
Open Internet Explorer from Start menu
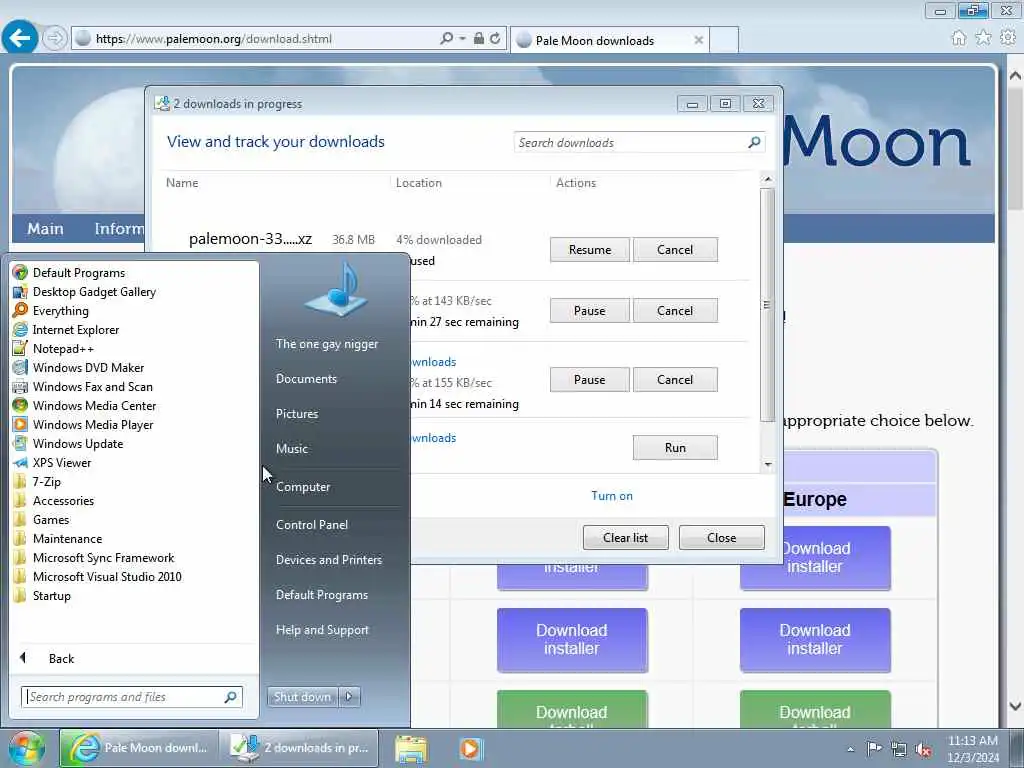click(76, 330)
